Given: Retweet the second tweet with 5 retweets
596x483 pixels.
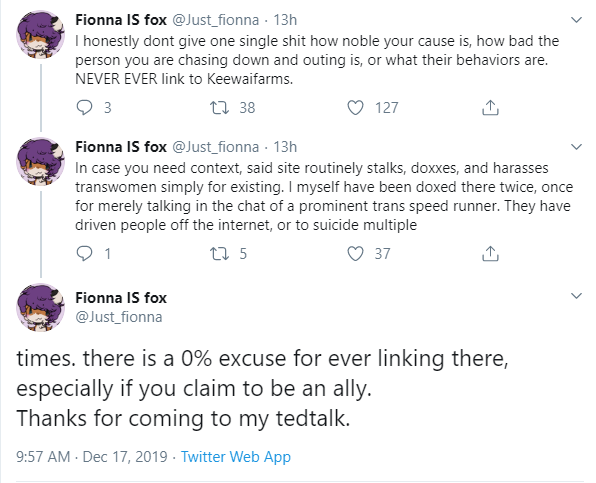Looking at the screenshot, I should pos(220,253).
